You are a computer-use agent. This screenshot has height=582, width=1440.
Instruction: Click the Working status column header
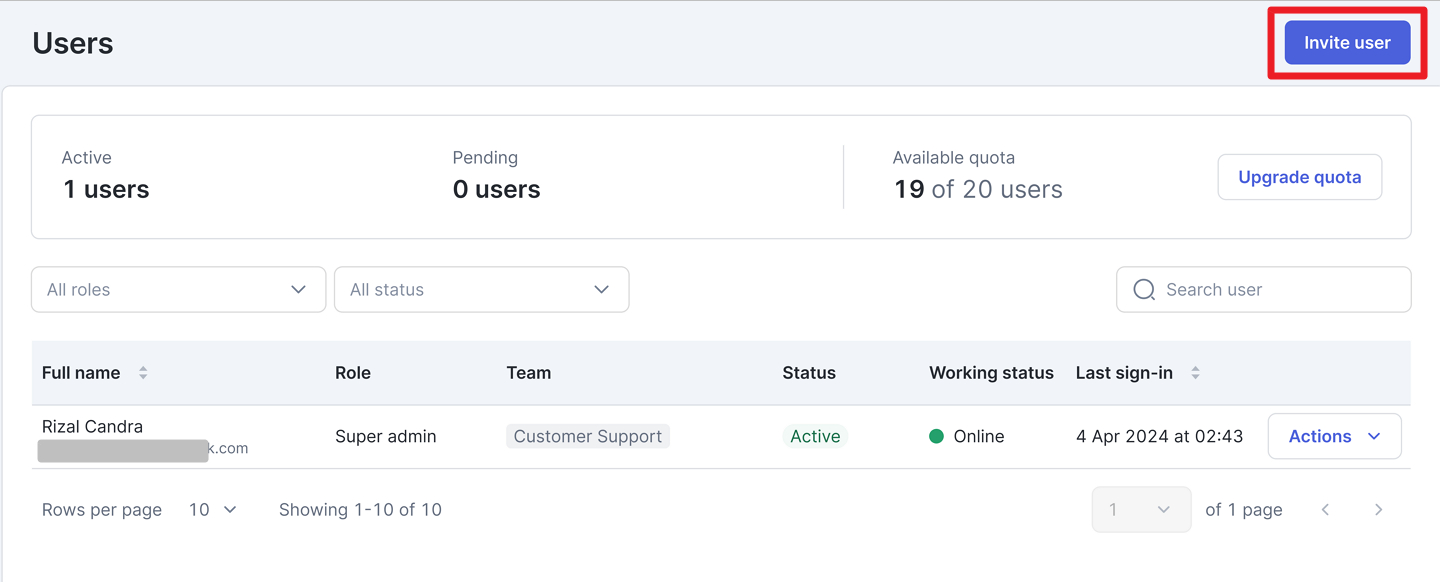tap(990, 373)
